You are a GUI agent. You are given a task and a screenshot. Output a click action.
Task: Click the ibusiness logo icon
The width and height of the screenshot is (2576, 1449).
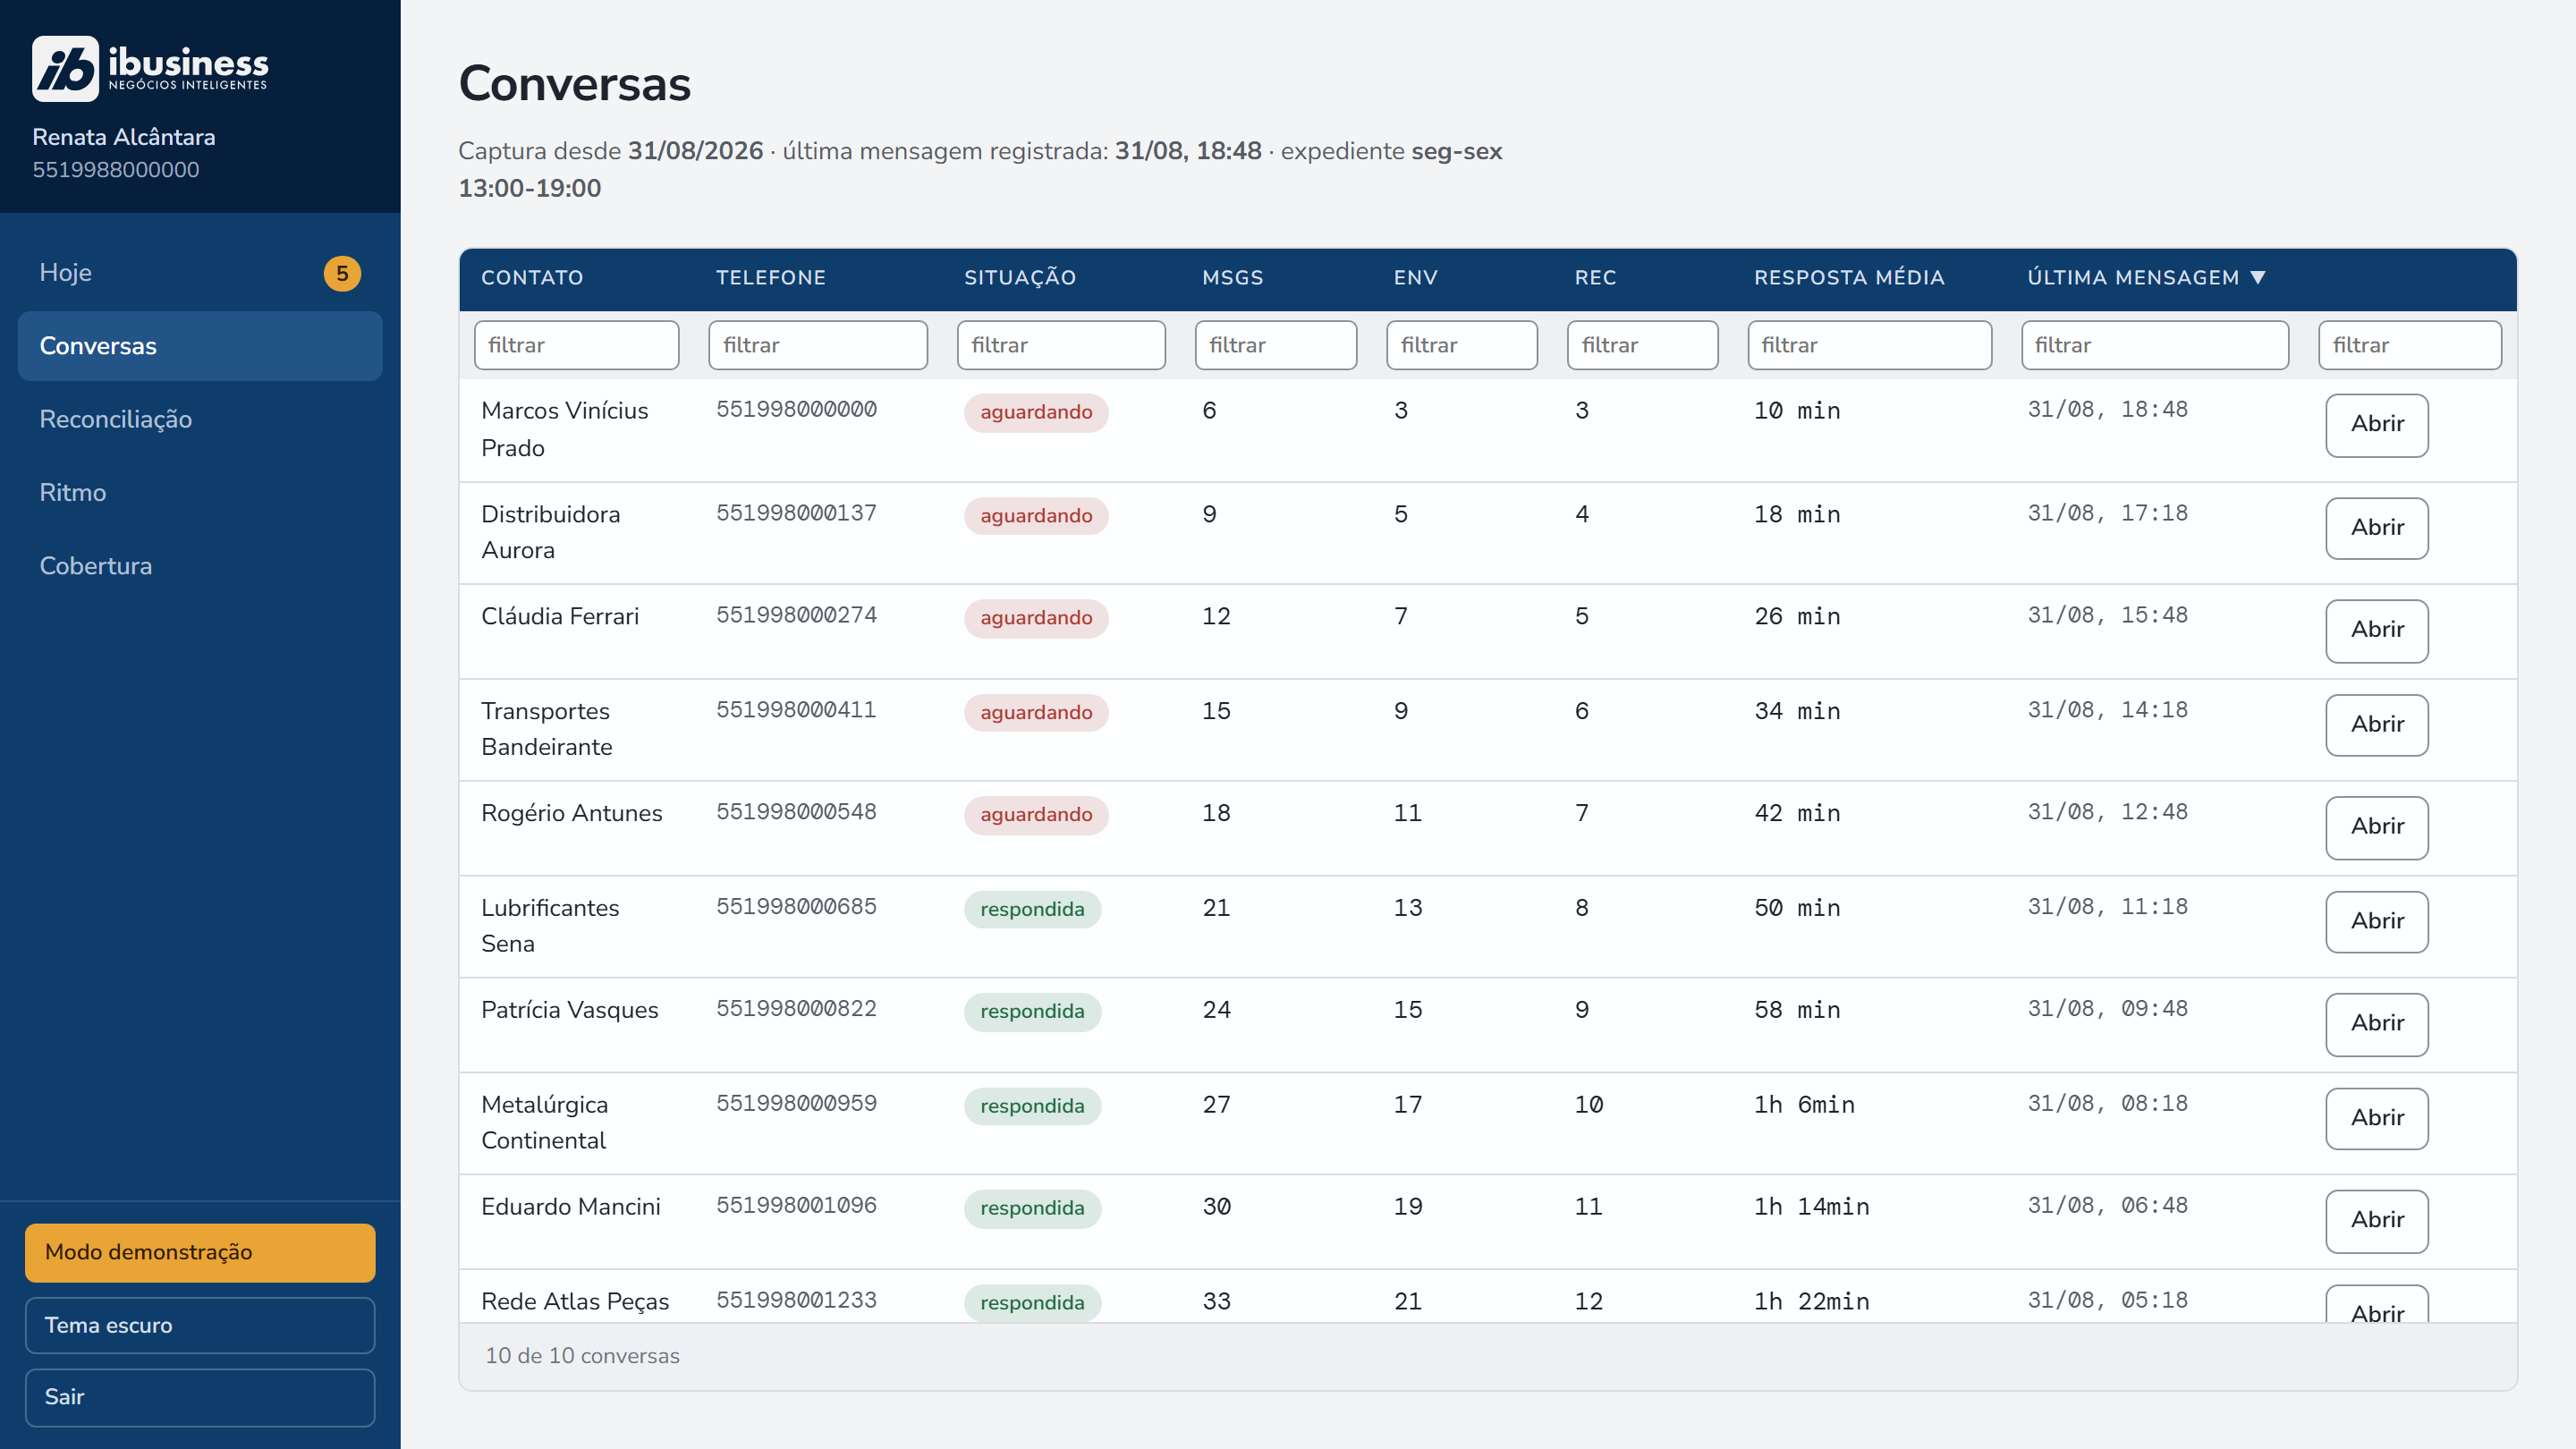(65, 69)
